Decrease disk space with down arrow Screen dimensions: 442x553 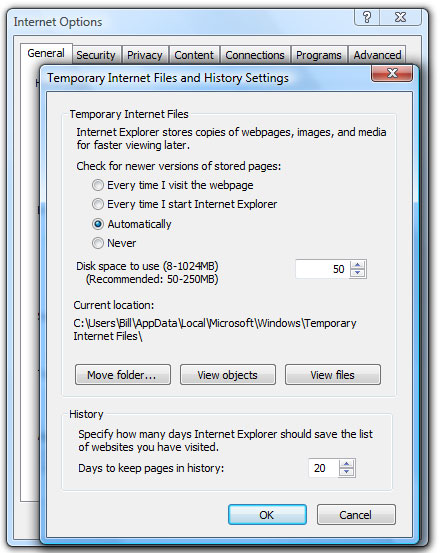(x=358, y=273)
